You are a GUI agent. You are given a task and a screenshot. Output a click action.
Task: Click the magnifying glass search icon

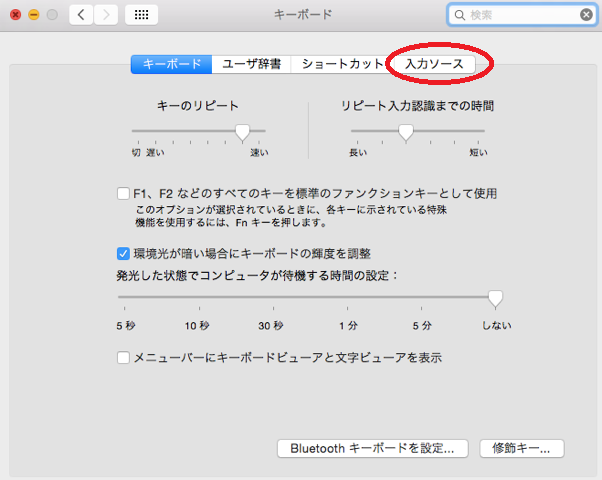point(459,15)
